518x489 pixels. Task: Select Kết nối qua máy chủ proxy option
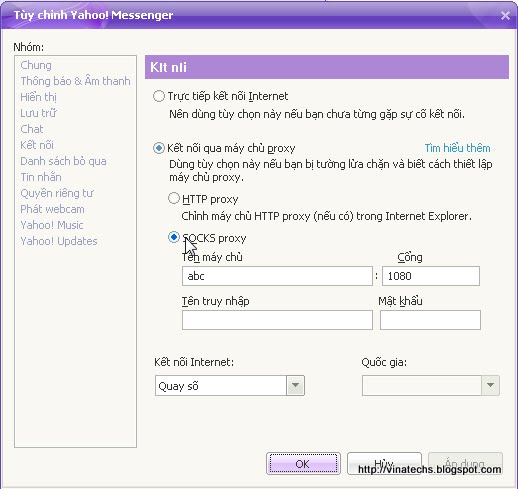[159, 148]
